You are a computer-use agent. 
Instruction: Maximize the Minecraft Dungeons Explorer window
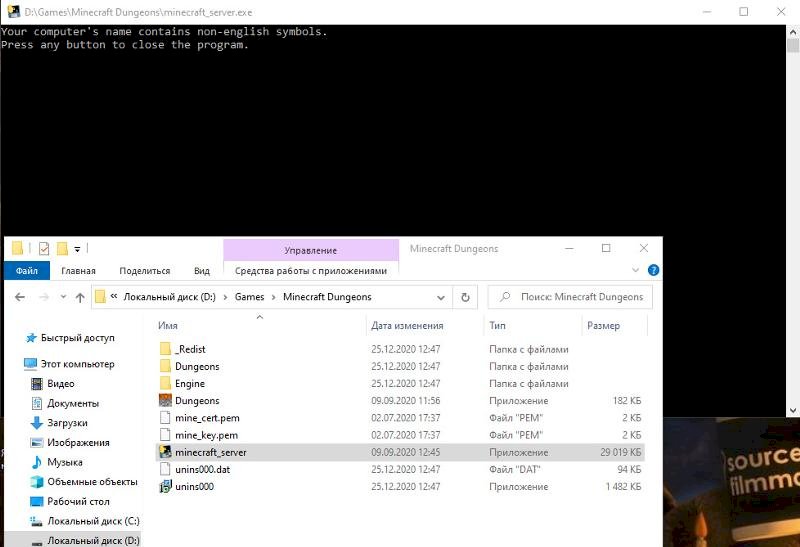coord(606,248)
